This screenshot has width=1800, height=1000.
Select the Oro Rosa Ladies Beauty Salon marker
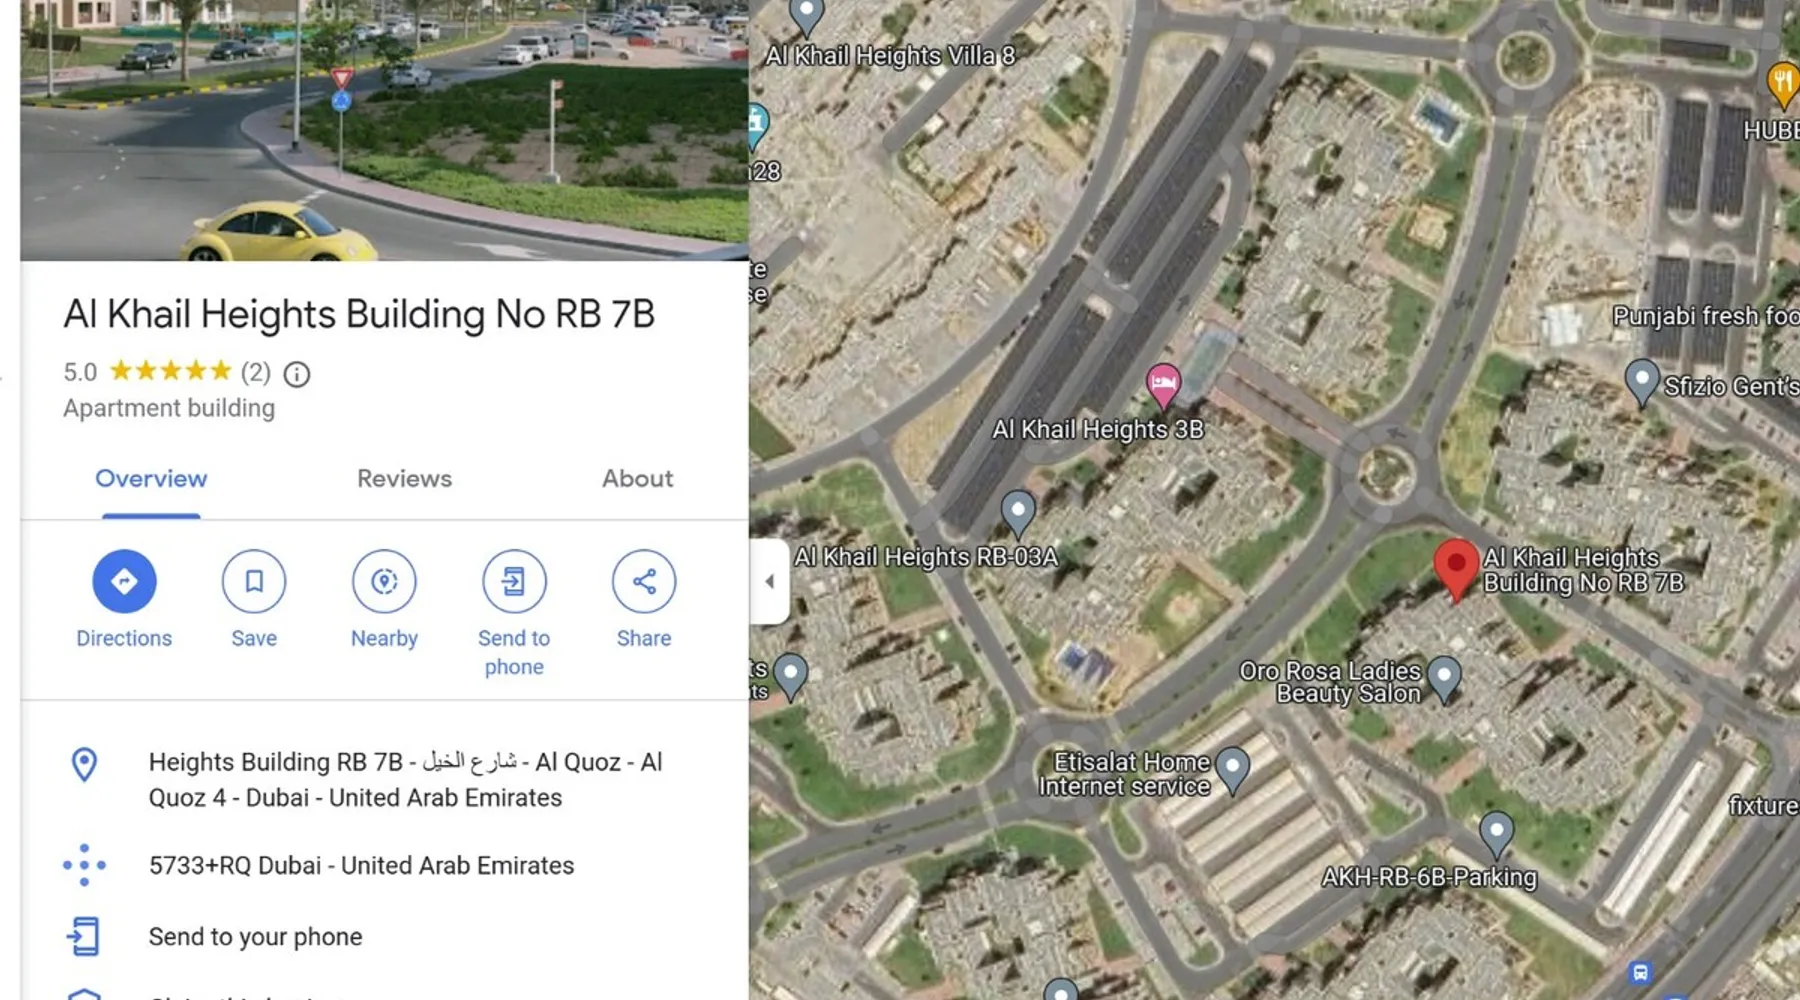click(1443, 680)
